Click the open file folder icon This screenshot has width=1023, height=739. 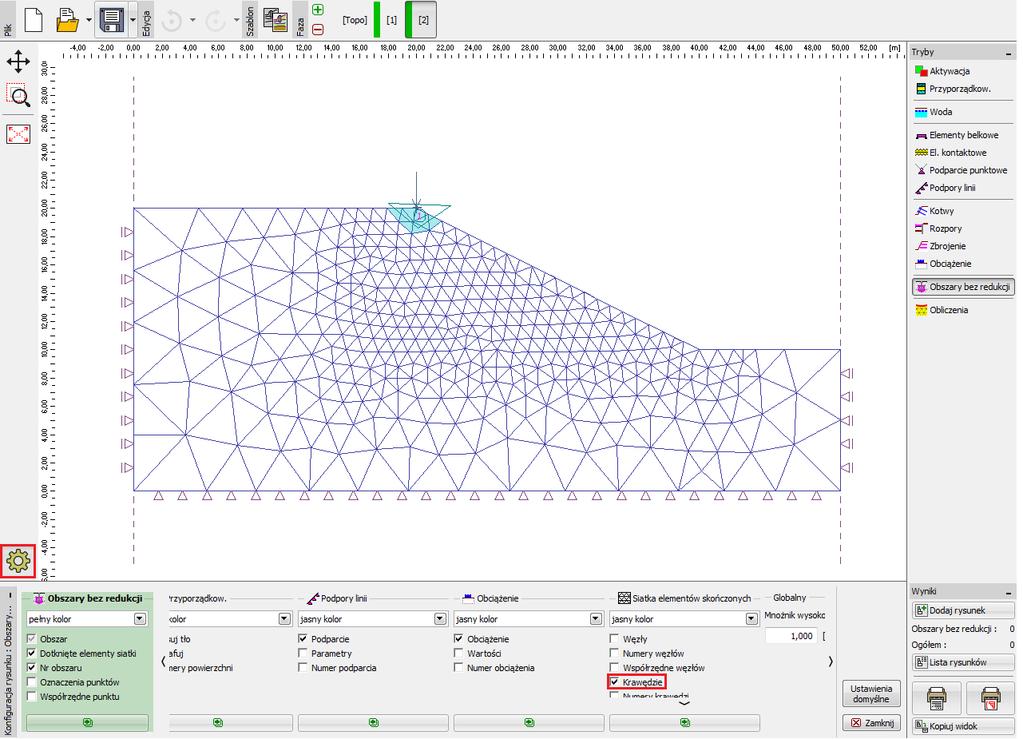67,20
